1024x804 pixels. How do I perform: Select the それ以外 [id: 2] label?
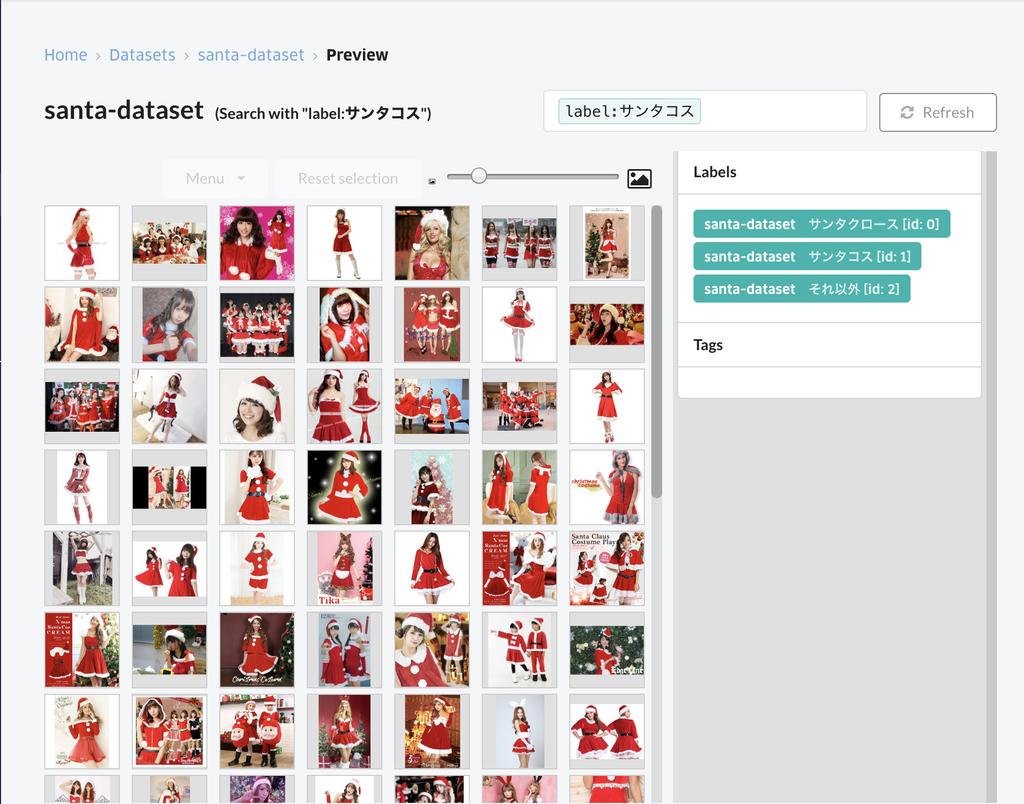point(801,289)
